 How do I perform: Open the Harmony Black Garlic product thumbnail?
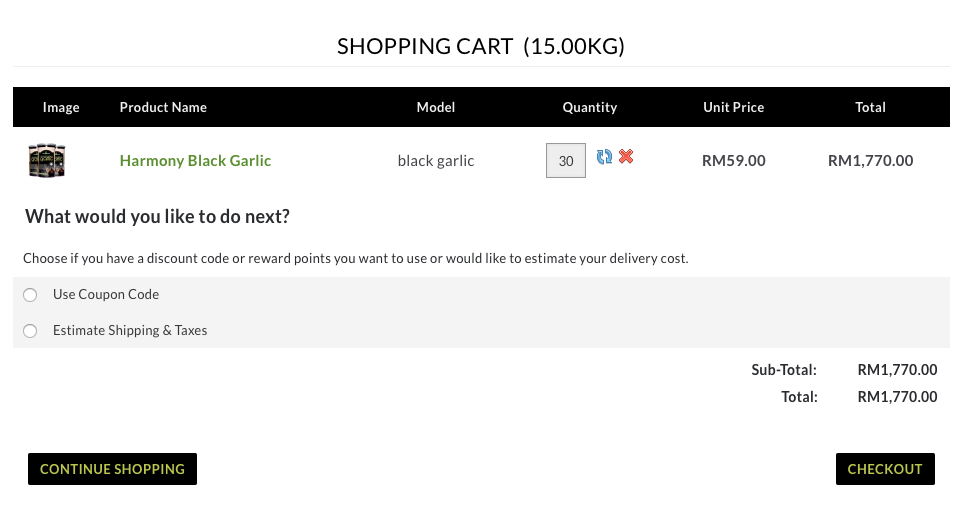pos(47,161)
